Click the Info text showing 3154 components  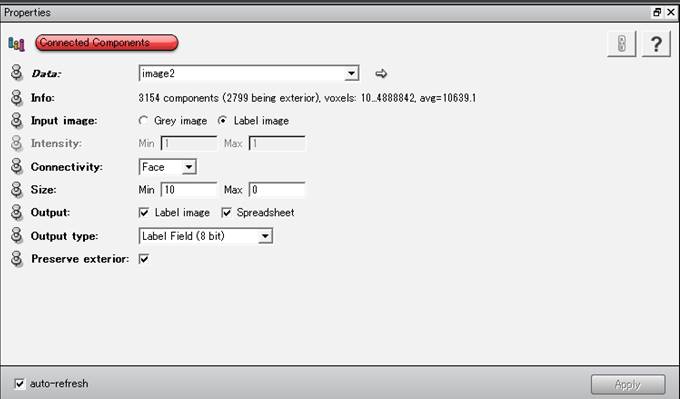pos(307,98)
